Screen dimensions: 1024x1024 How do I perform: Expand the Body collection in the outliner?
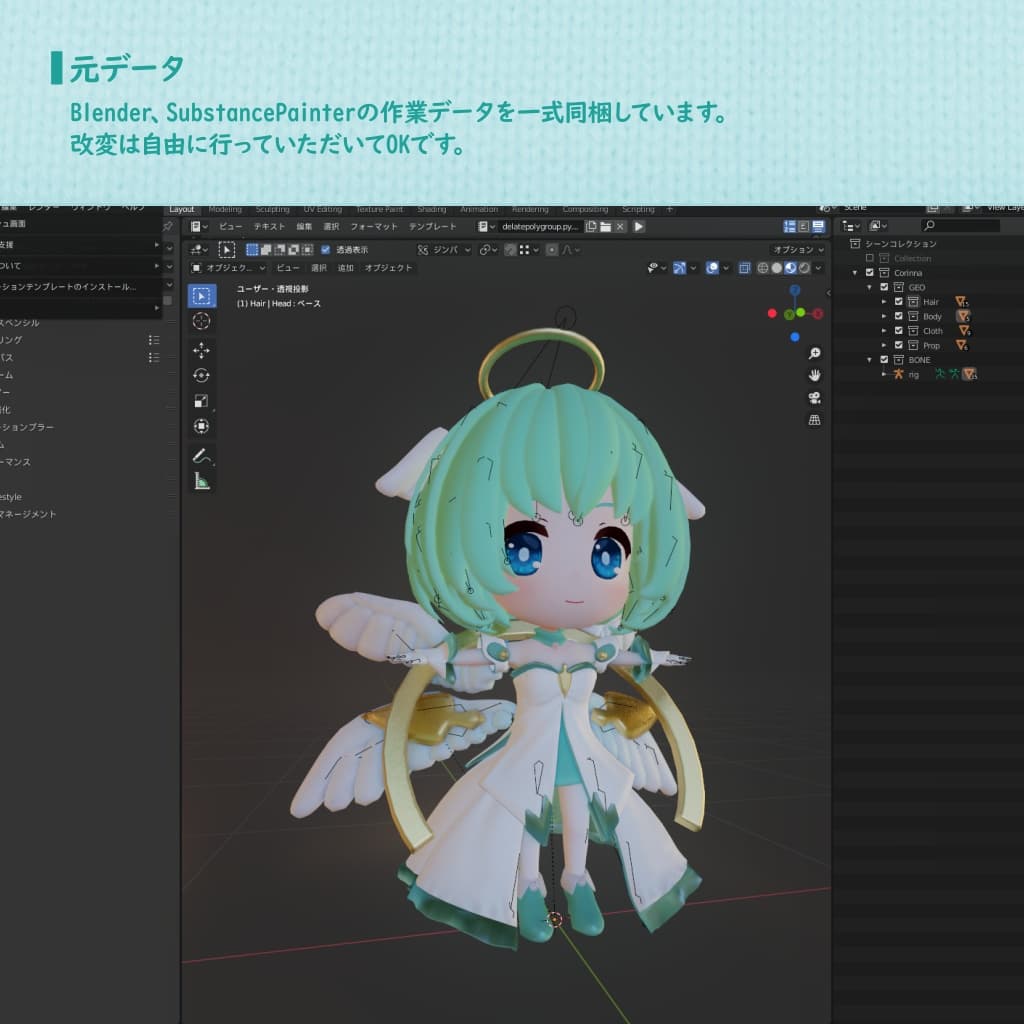pyautogui.click(x=883, y=316)
